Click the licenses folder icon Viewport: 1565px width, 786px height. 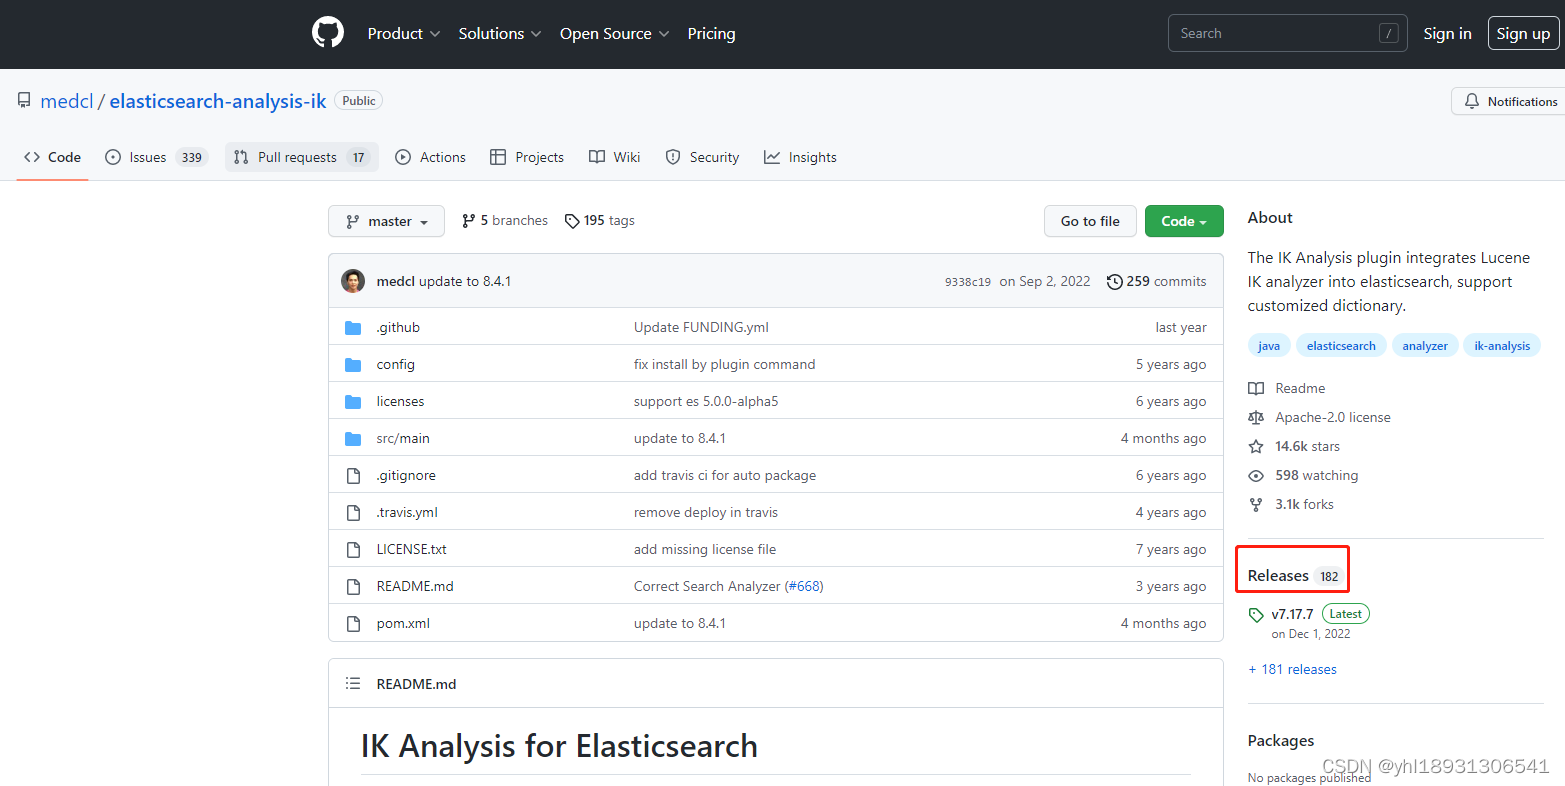coord(353,401)
